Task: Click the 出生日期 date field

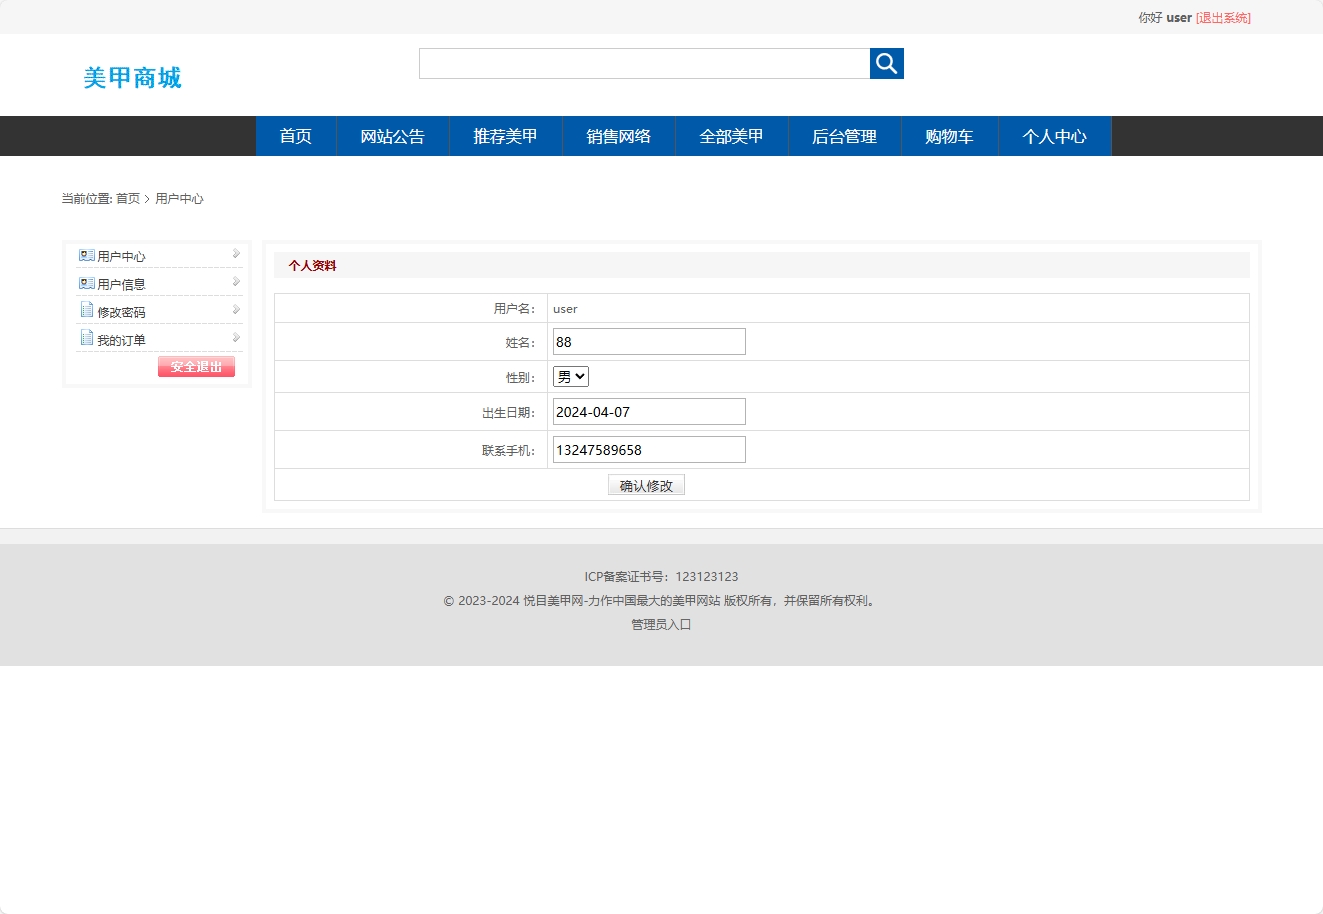Action: coord(649,411)
